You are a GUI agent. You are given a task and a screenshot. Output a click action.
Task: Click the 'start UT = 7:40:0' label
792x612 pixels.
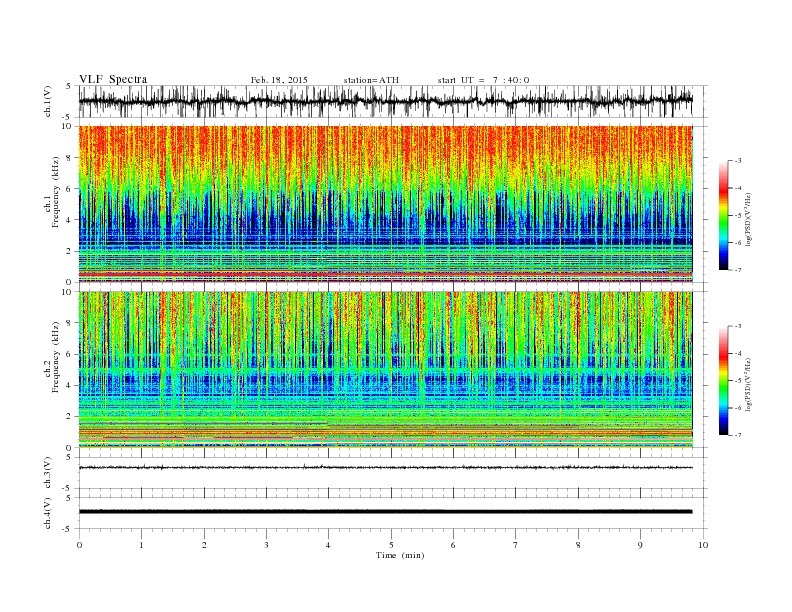(483, 80)
